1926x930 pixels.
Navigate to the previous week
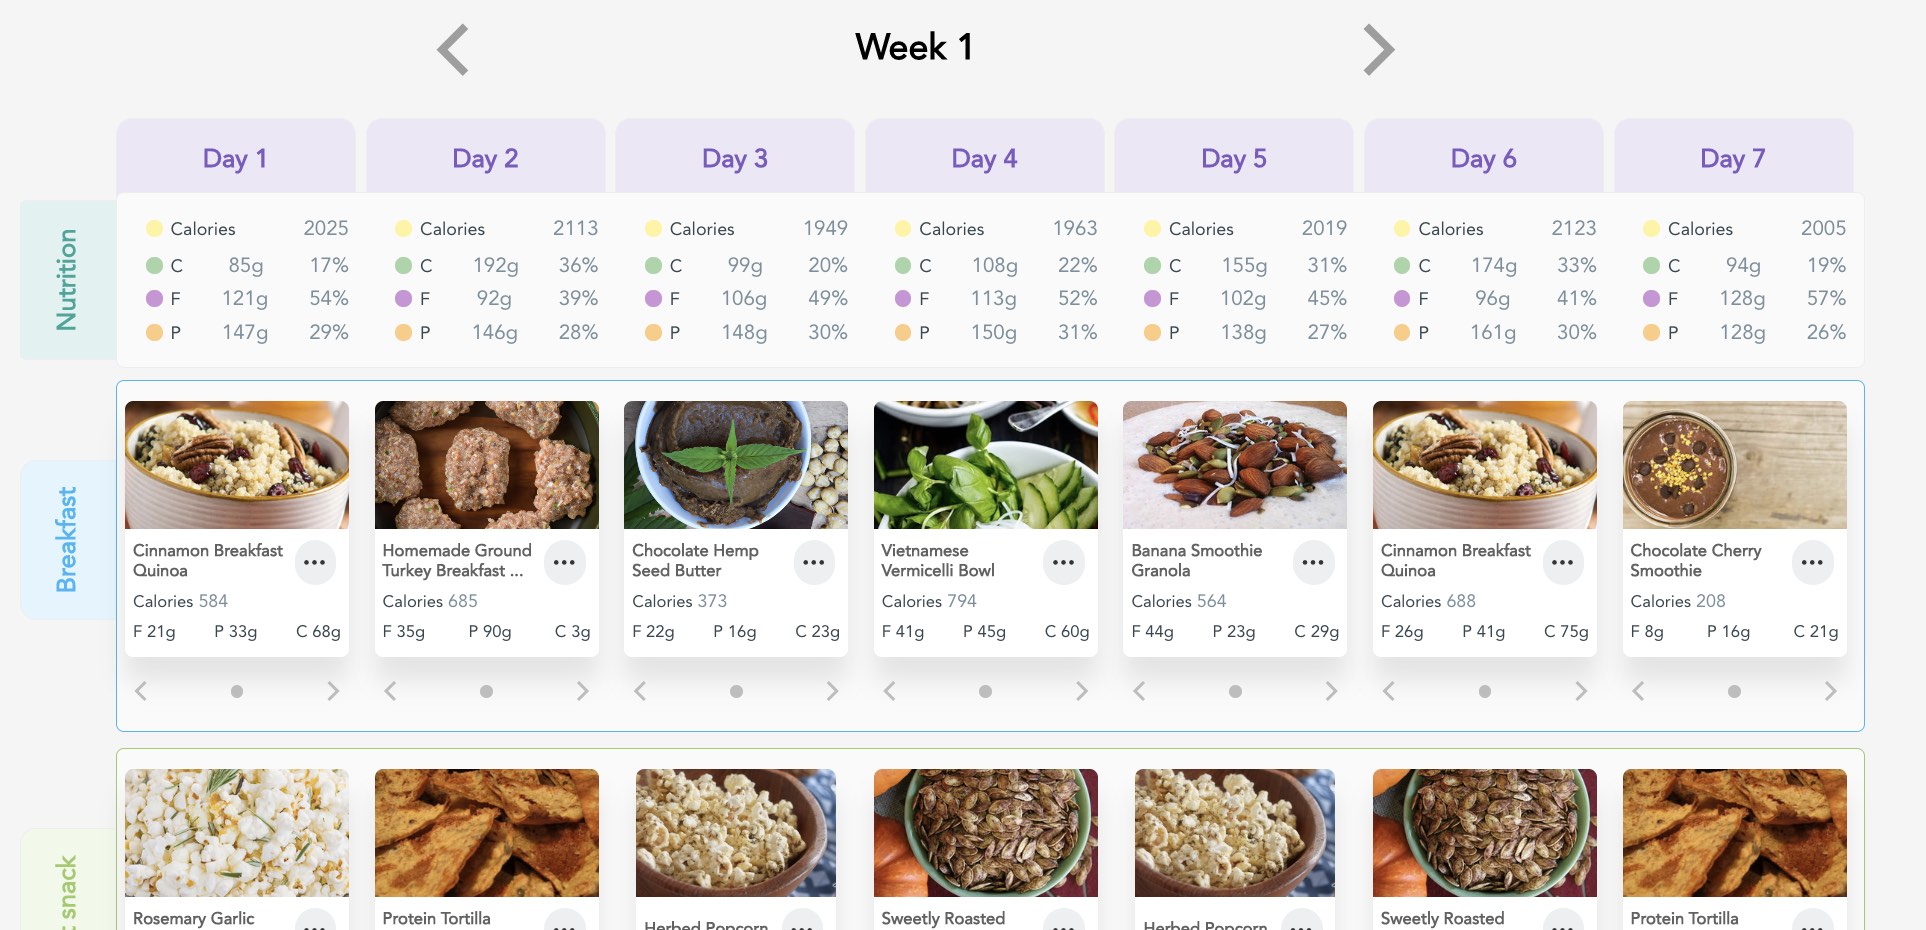(x=452, y=48)
